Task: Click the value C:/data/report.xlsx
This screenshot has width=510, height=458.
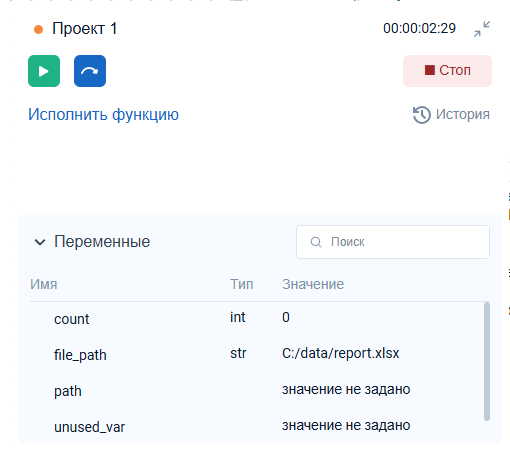Action: (x=340, y=353)
